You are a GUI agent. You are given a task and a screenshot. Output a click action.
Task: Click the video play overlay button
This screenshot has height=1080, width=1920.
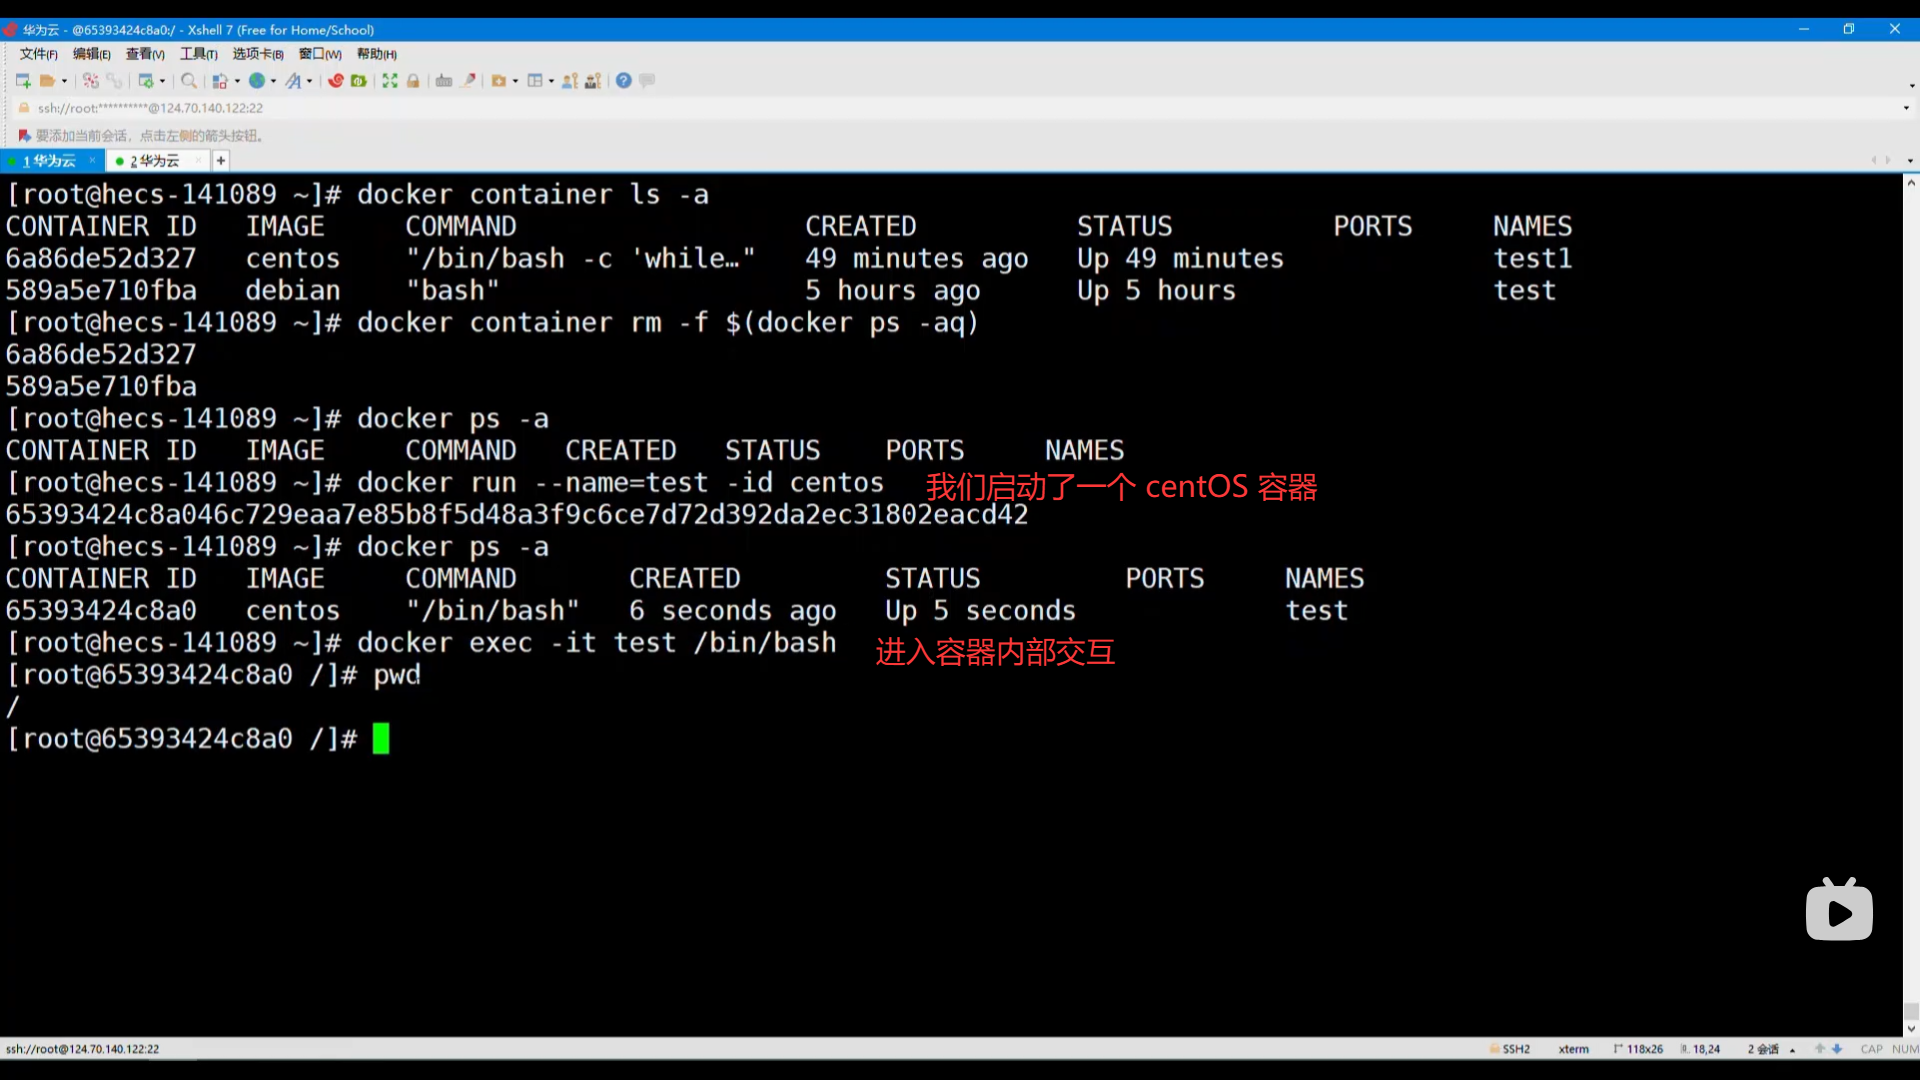coord(1838,912)
